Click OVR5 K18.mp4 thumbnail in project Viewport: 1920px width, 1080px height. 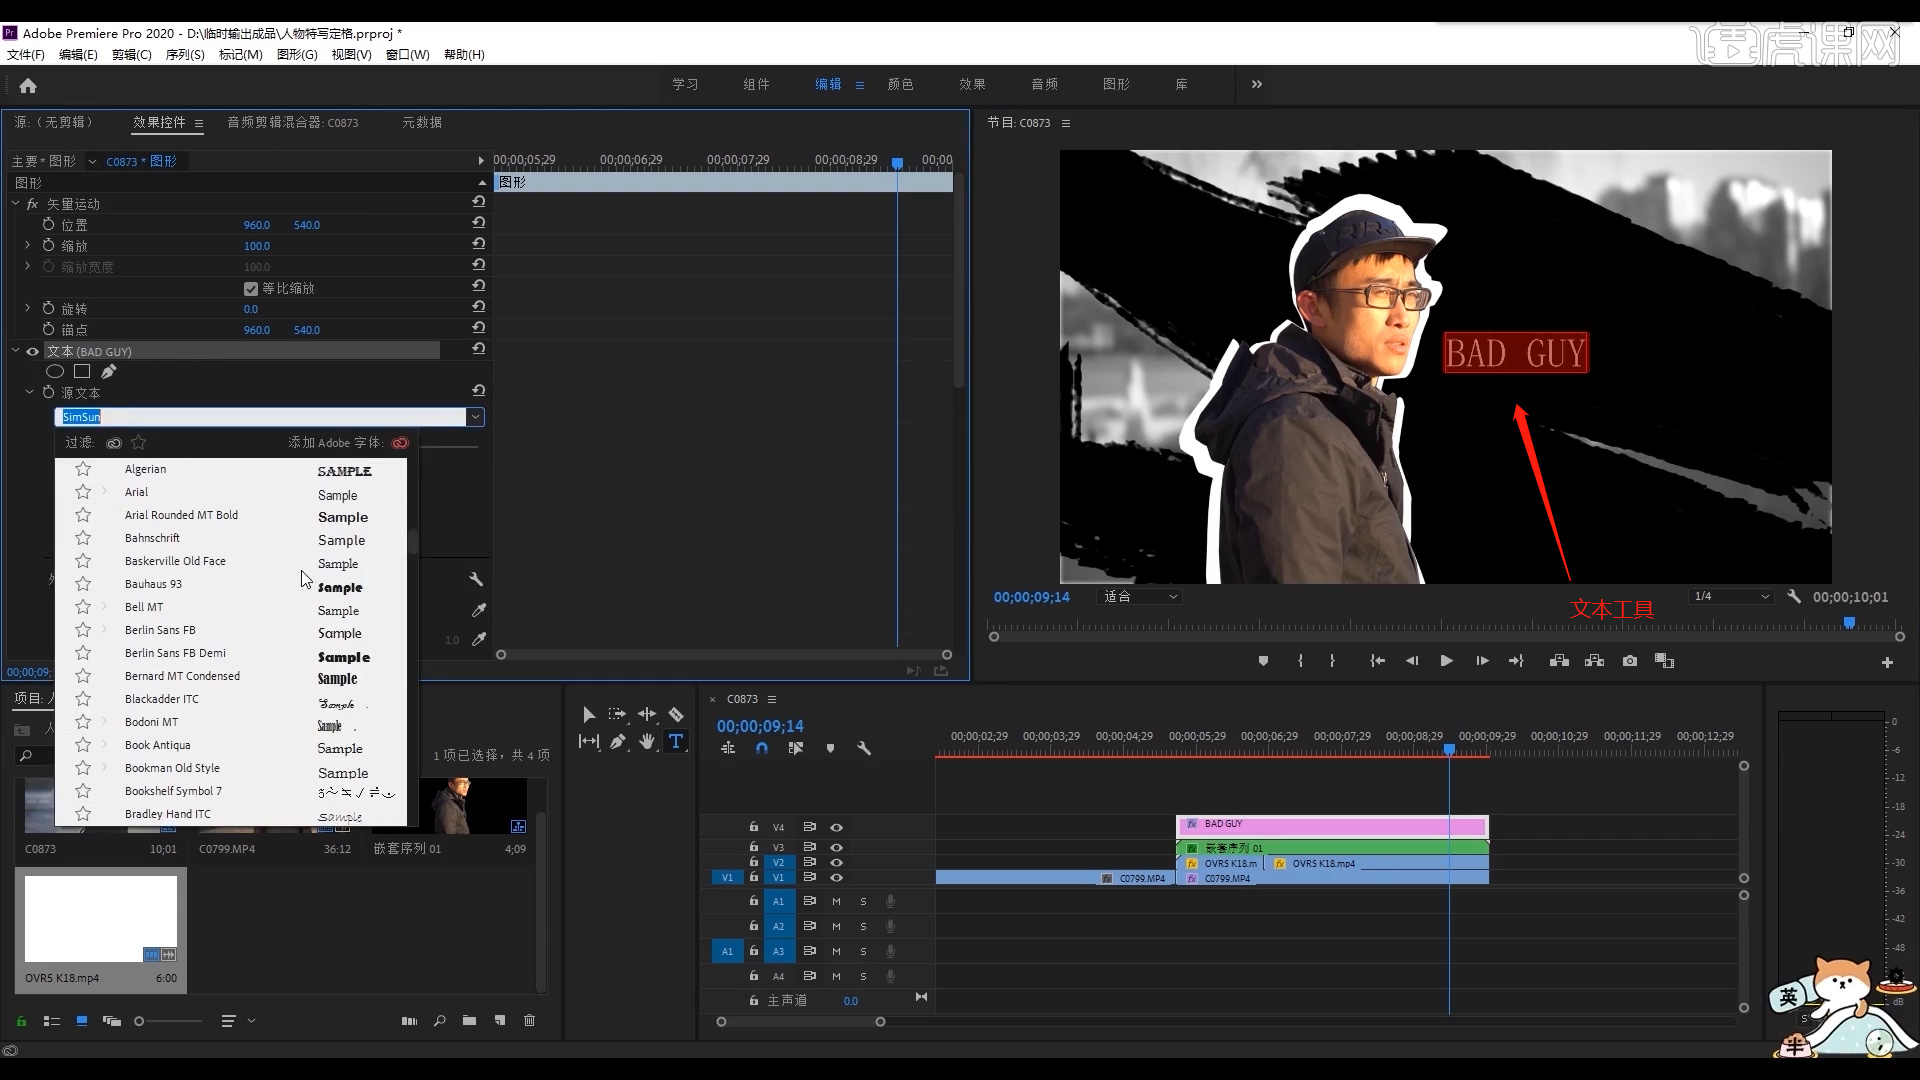(x=101, y=919)
